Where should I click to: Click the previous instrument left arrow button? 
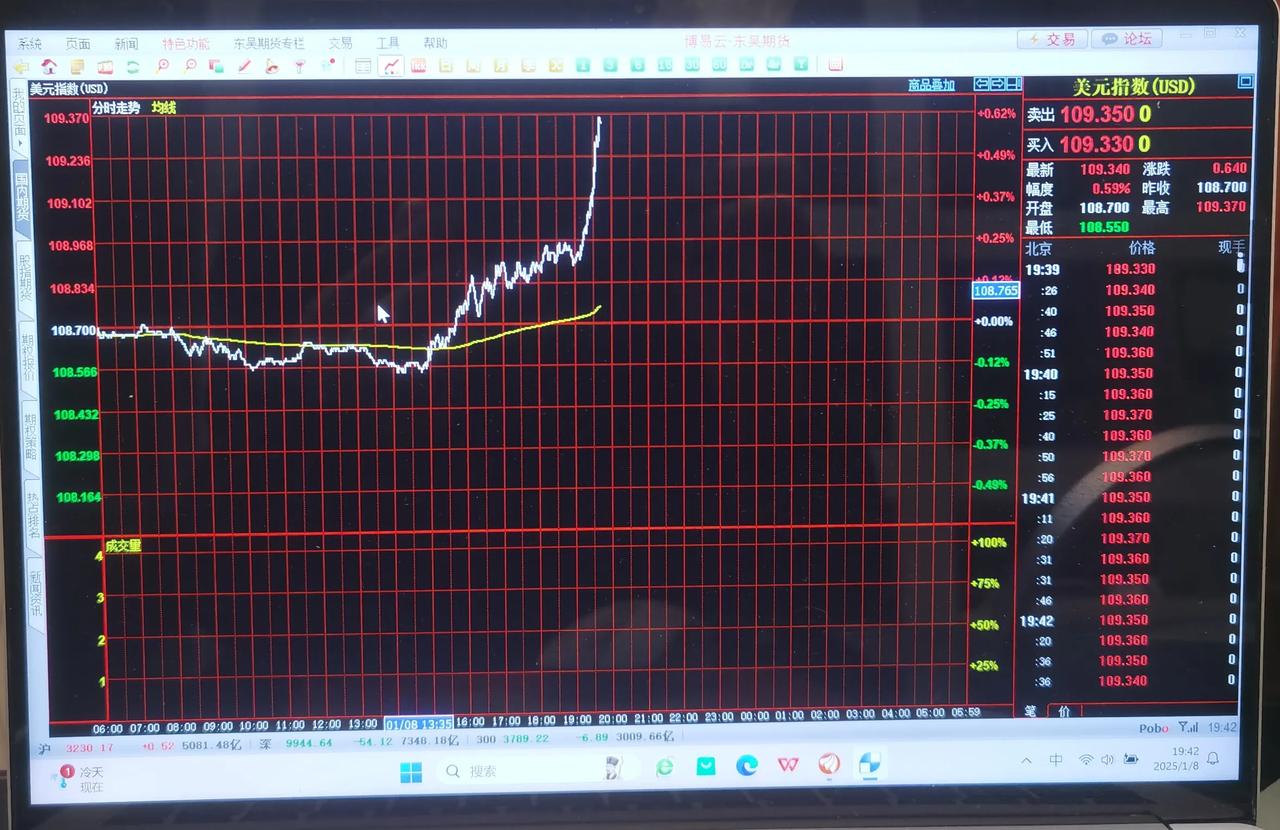[x=982, y=84]
